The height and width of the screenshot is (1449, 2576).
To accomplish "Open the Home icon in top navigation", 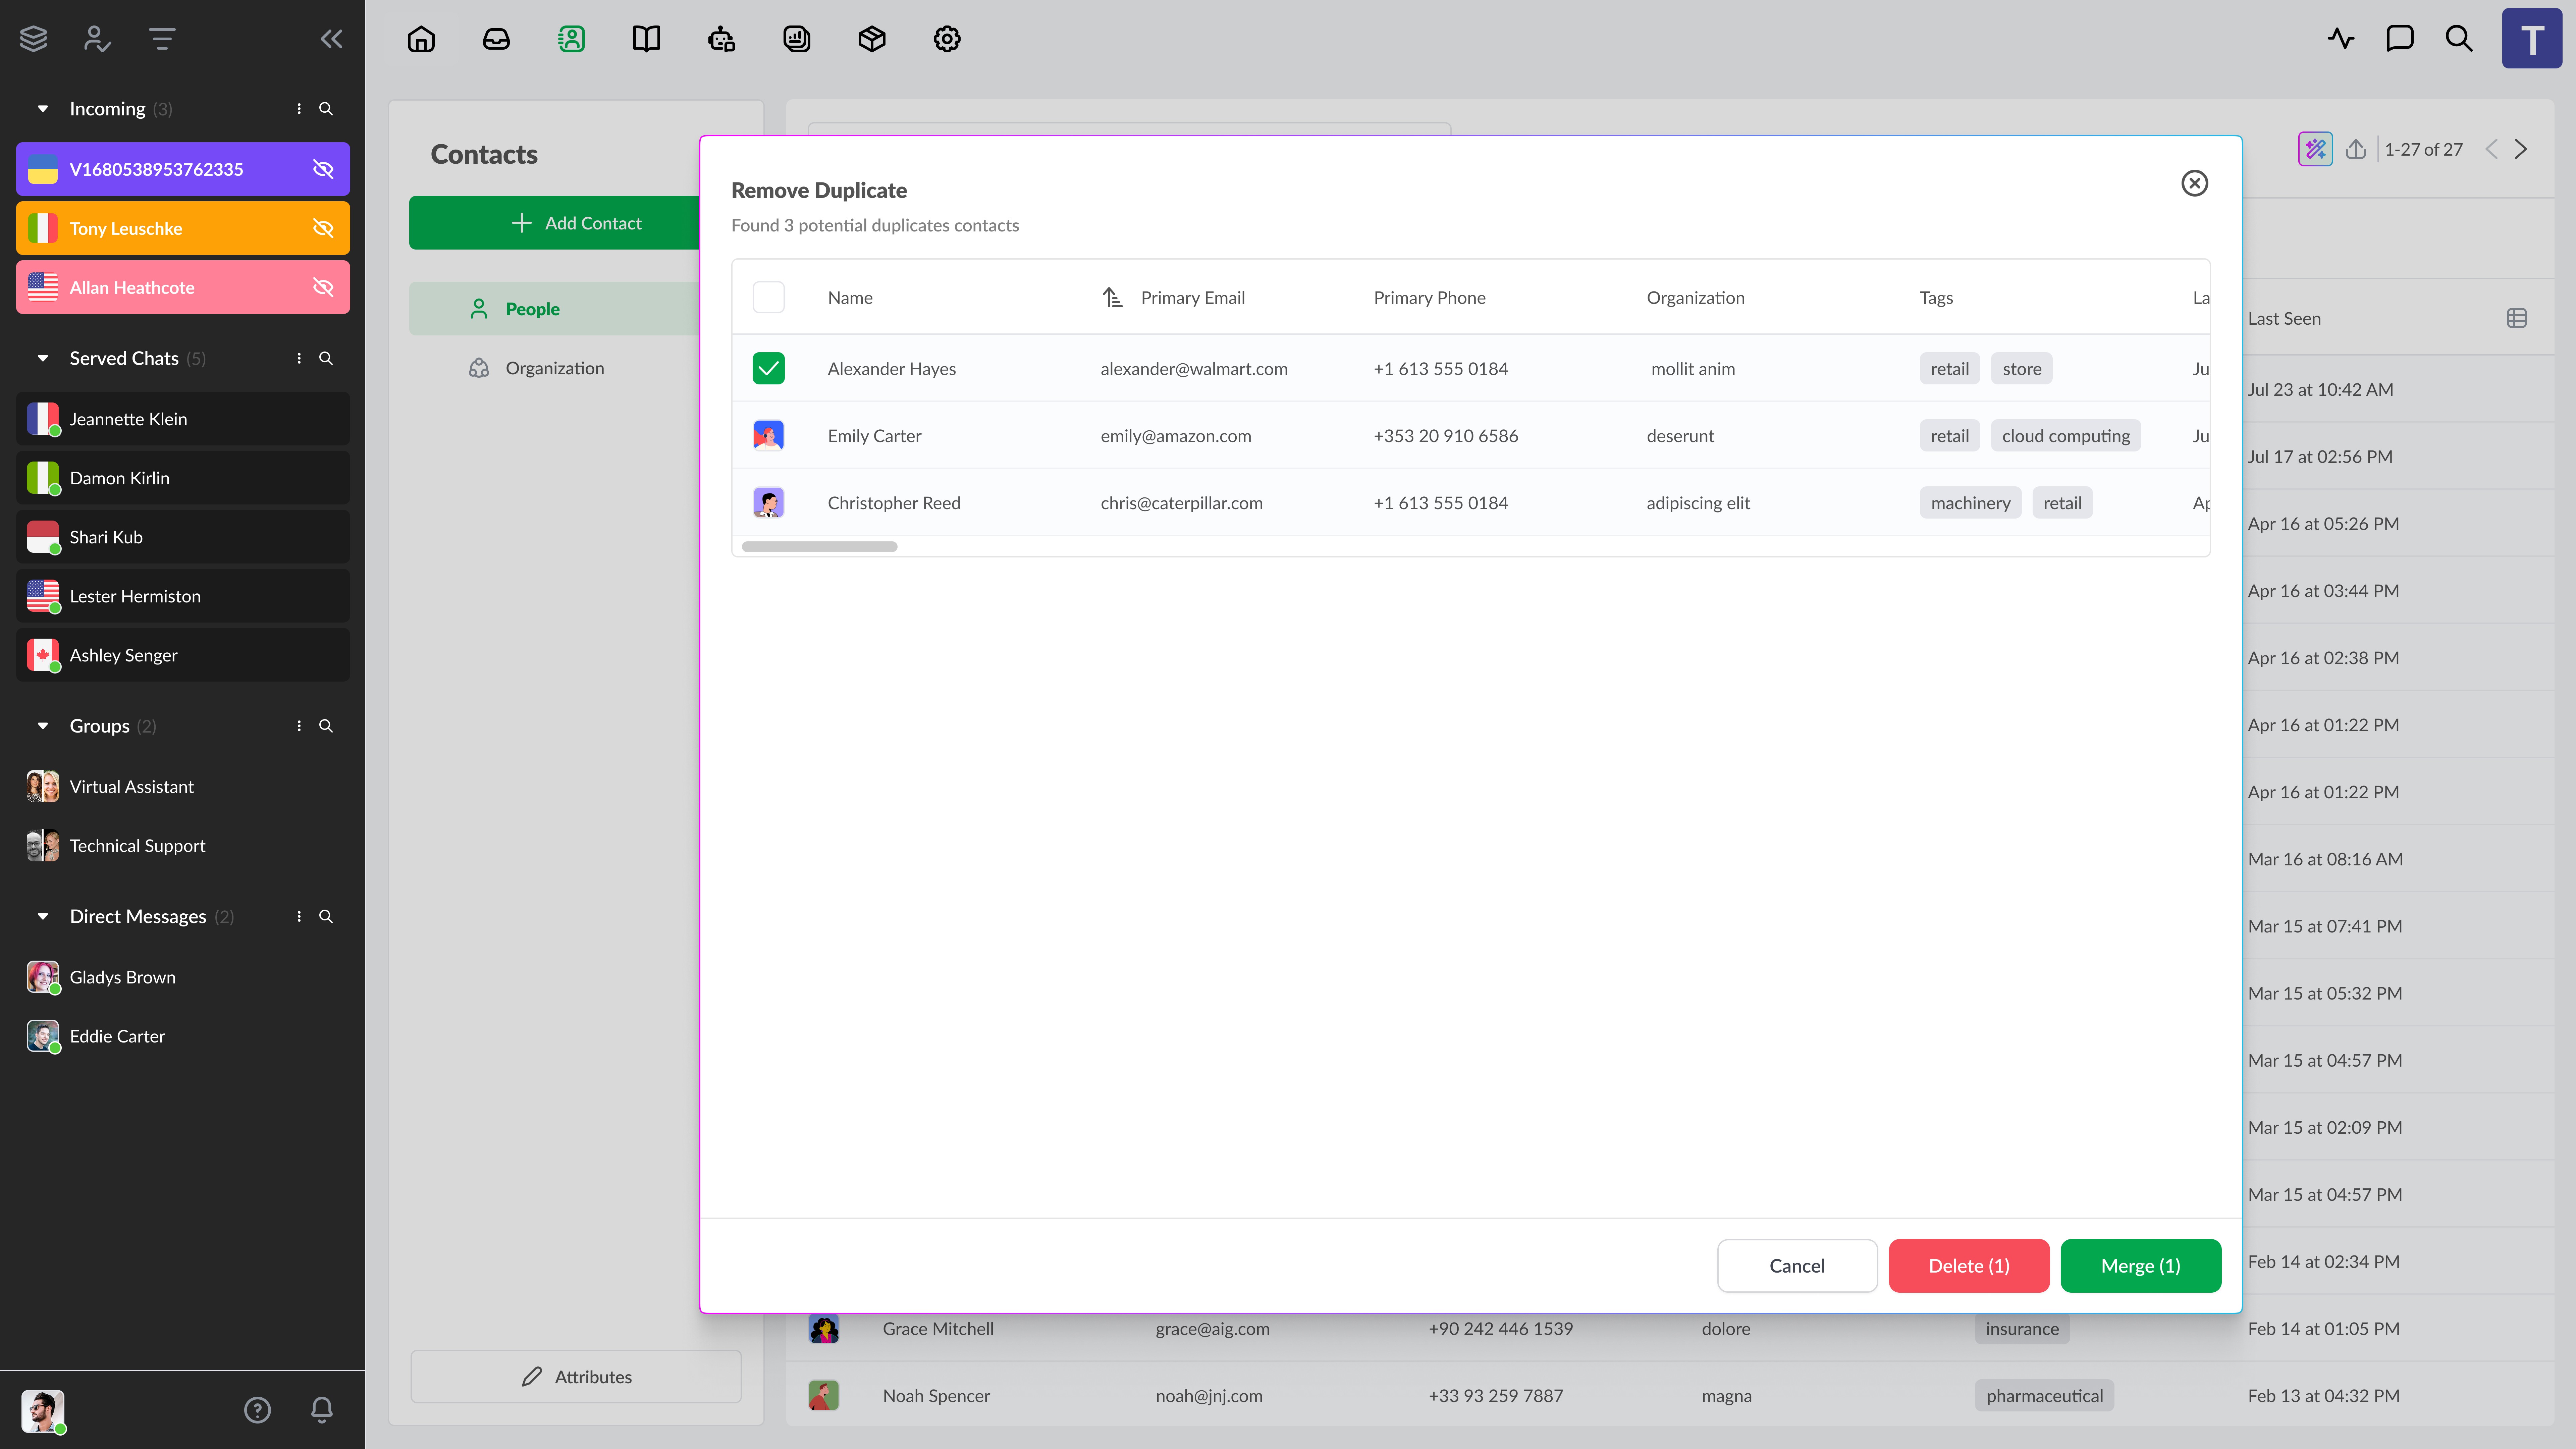I will point(421,39).
